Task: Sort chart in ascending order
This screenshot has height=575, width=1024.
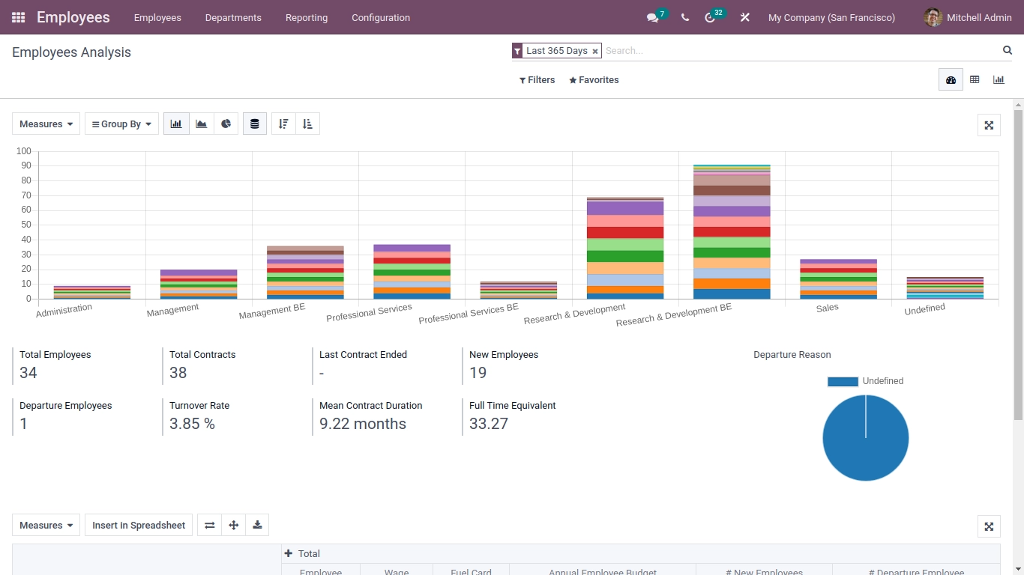Action: 308,124
